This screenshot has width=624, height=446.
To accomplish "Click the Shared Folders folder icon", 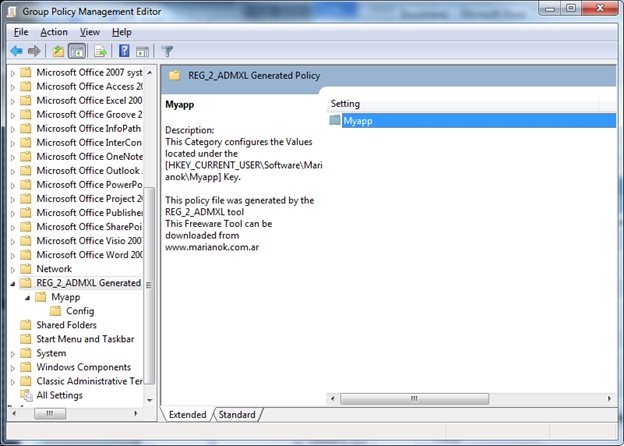I will click(25, 325).
